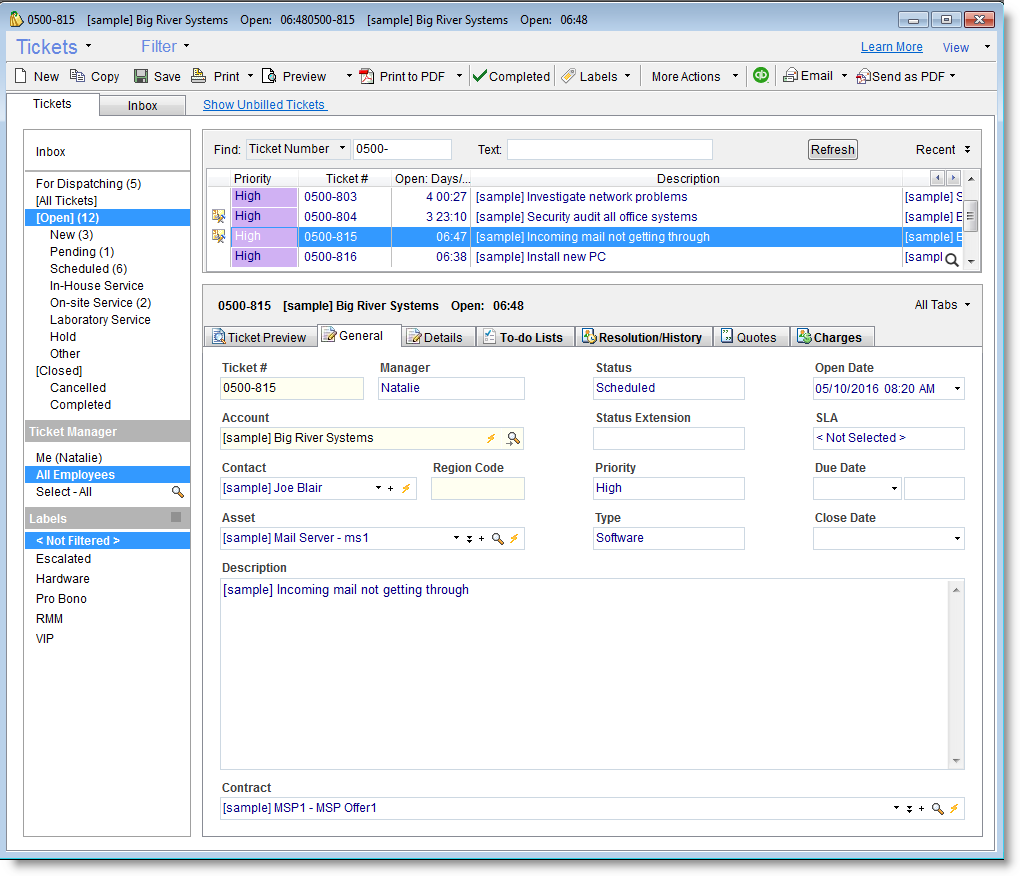Select the Escalated label filter
The width and height of the screenshot is (1020, 876).
pos(63,559)
